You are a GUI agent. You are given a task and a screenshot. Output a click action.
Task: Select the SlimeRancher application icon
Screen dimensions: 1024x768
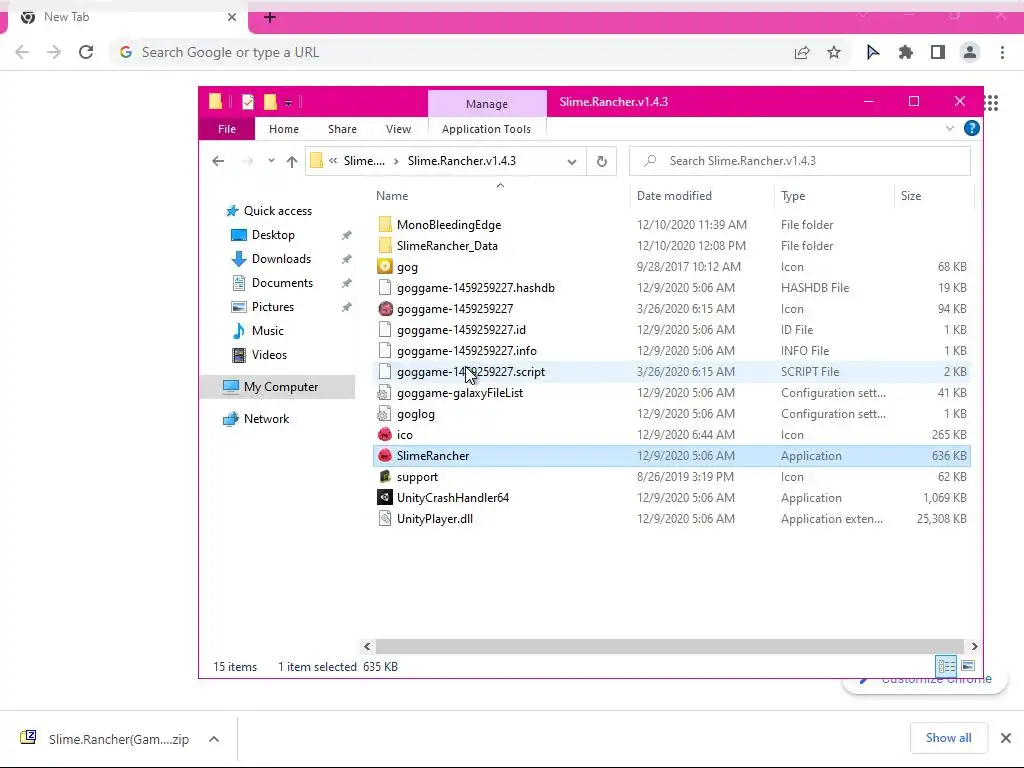click(x=385, y=455)
